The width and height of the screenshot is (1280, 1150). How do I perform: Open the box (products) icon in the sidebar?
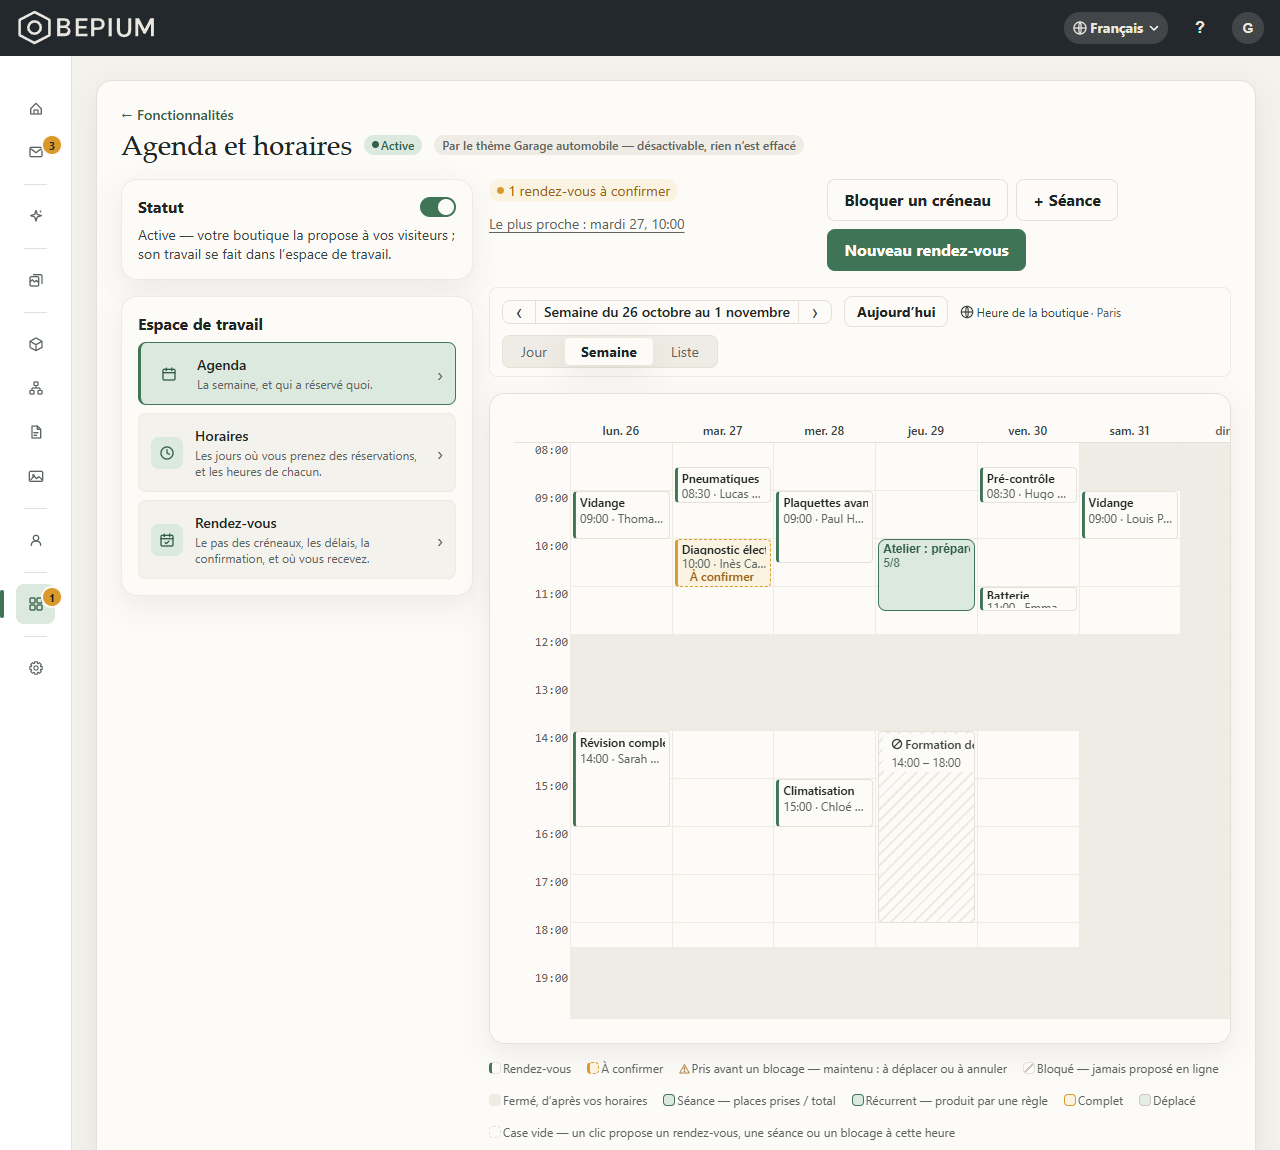36,344
